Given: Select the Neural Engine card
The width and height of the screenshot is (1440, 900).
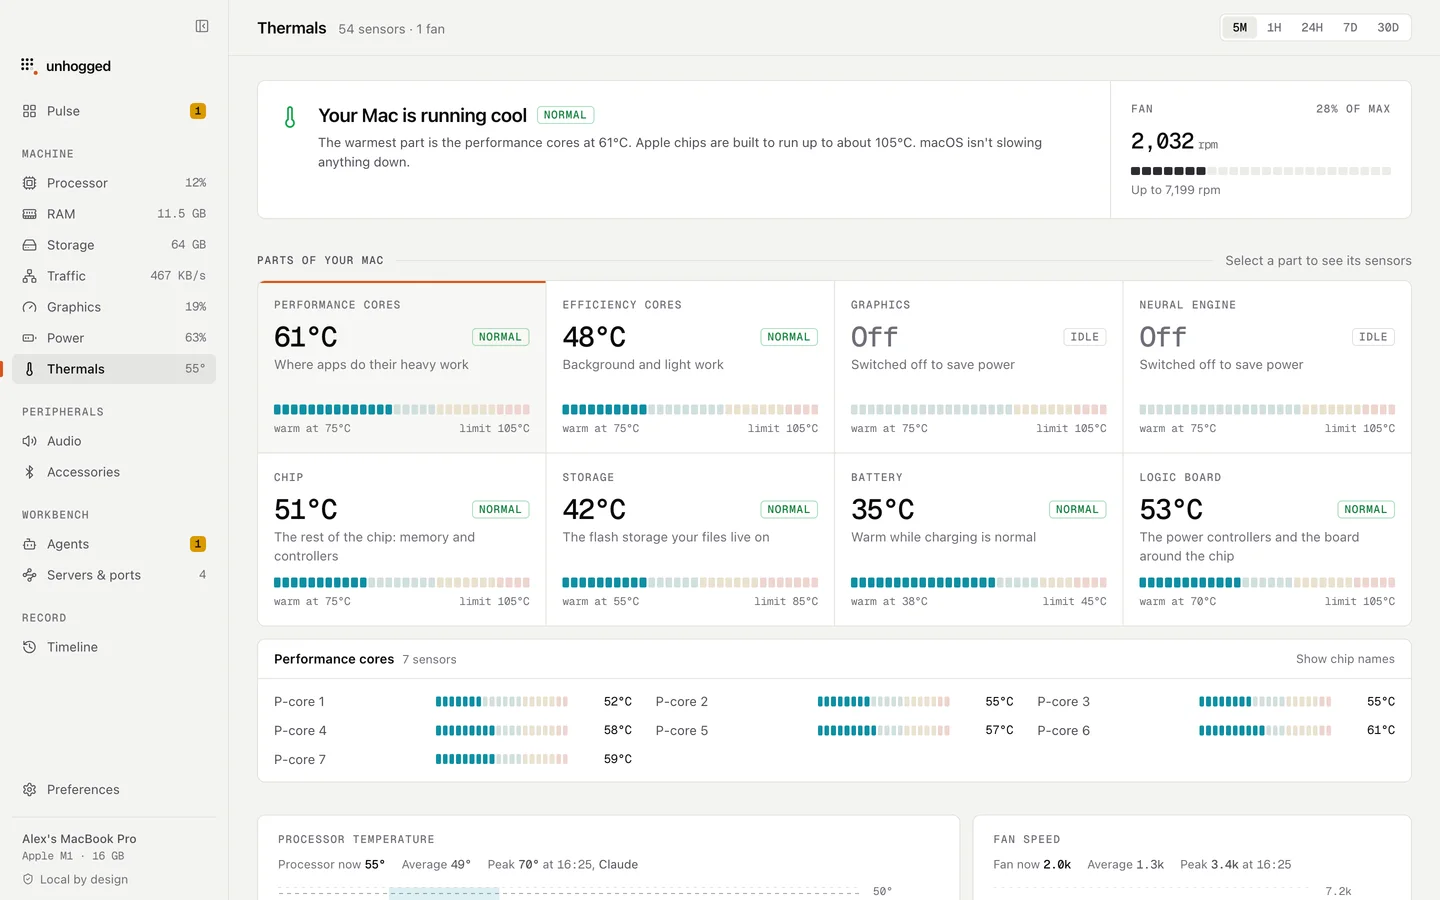Looking at the screenshot, I should tap(1267, 367).
